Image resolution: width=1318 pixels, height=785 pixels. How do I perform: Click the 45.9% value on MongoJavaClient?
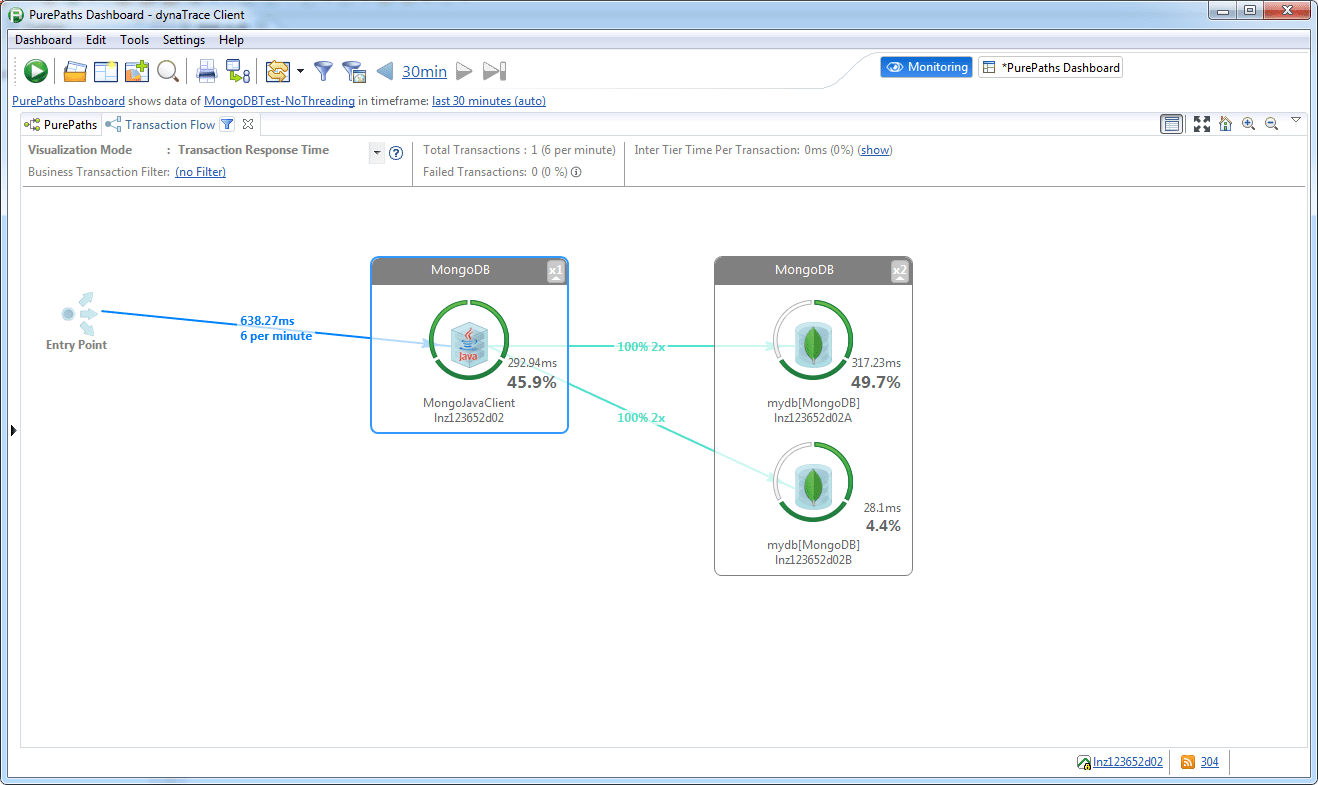point(532,382)
